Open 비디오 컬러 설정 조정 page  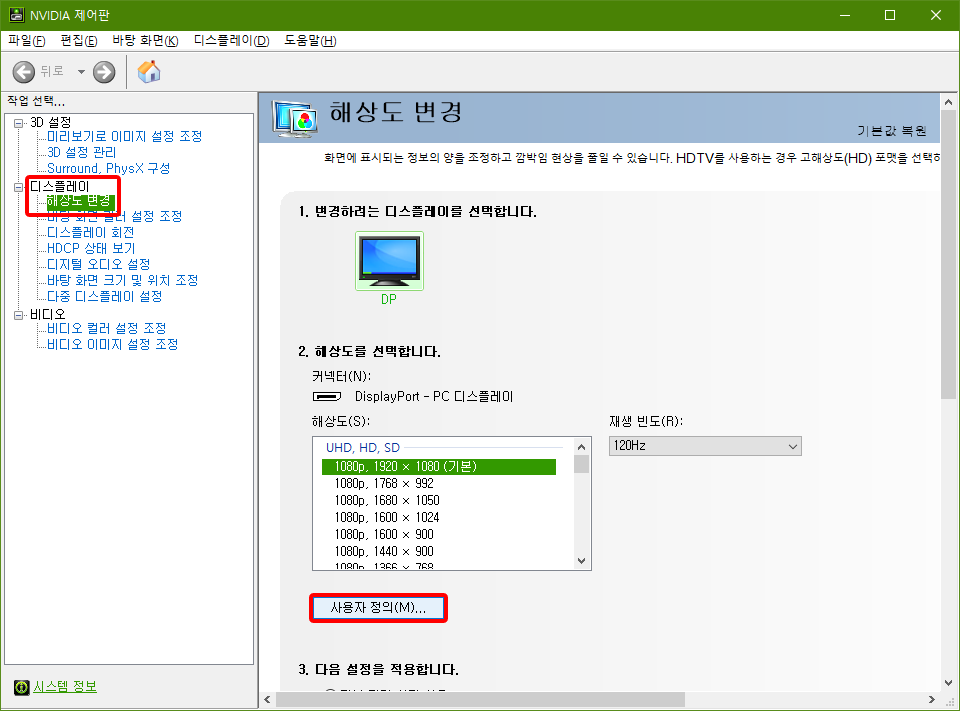[x=107, y=328]
